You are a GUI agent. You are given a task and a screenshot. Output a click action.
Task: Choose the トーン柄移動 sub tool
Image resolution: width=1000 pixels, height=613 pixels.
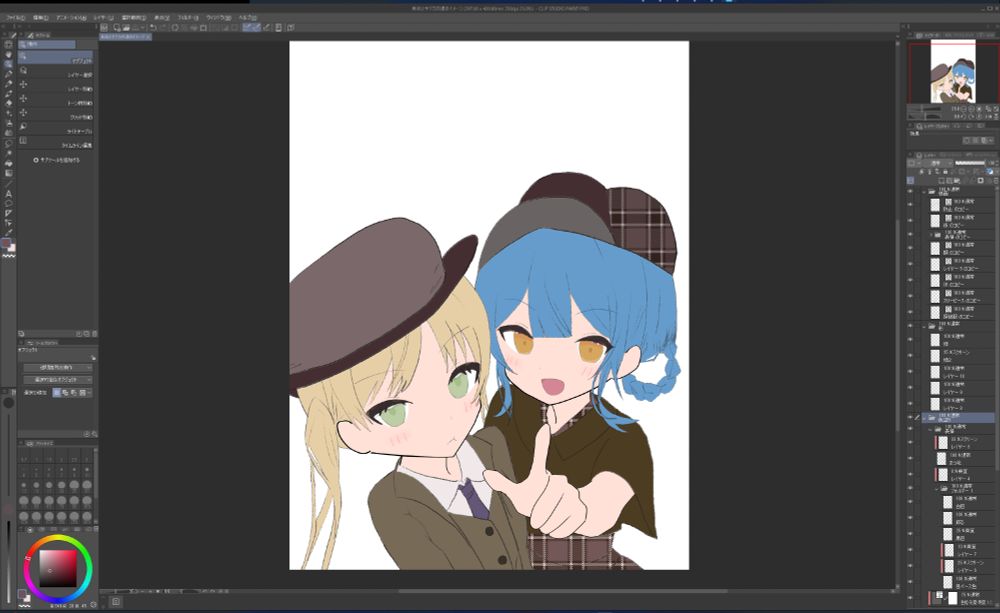(56, 100)
